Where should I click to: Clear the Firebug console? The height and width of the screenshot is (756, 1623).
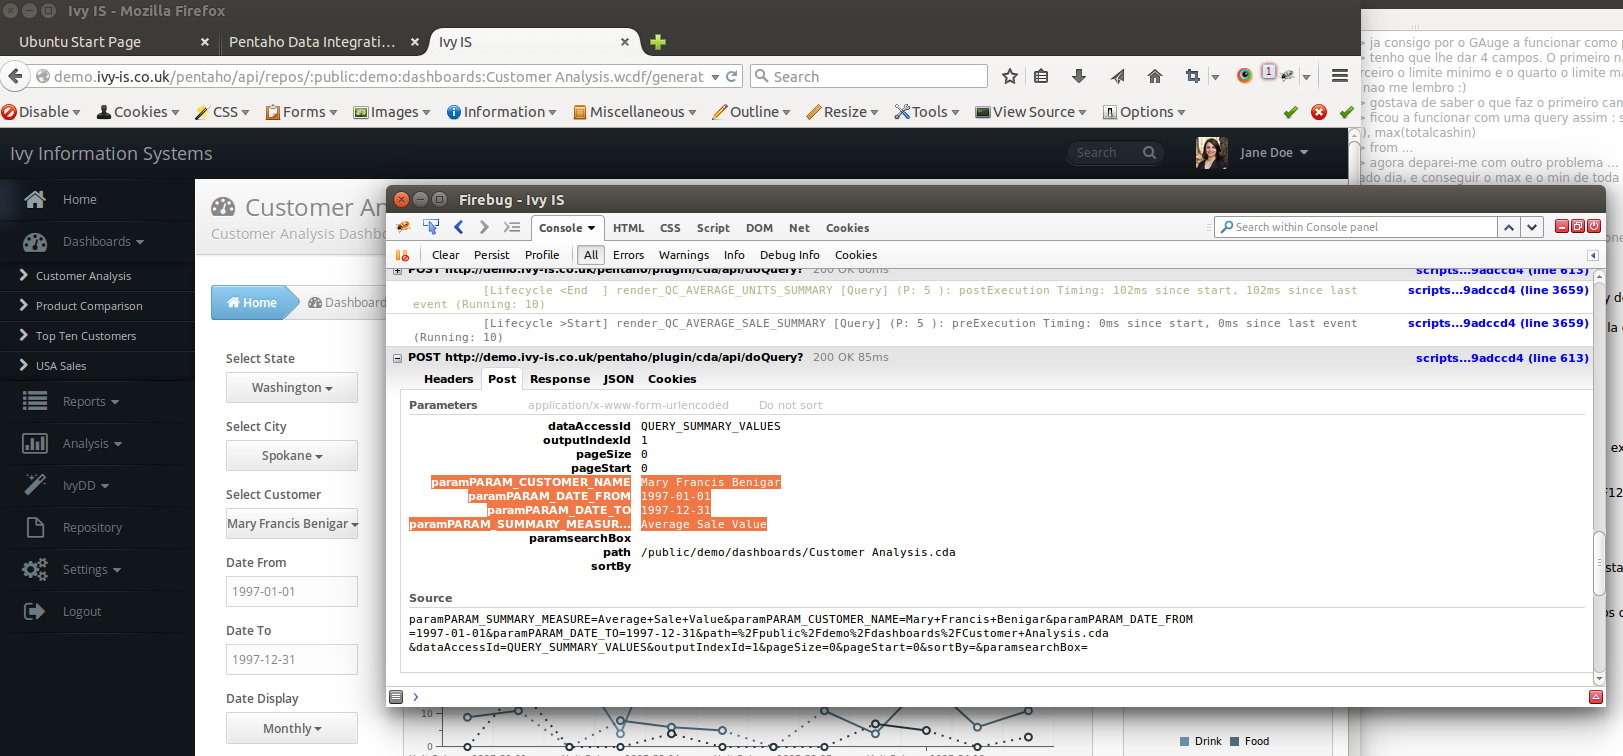click(x=445, y=255)
